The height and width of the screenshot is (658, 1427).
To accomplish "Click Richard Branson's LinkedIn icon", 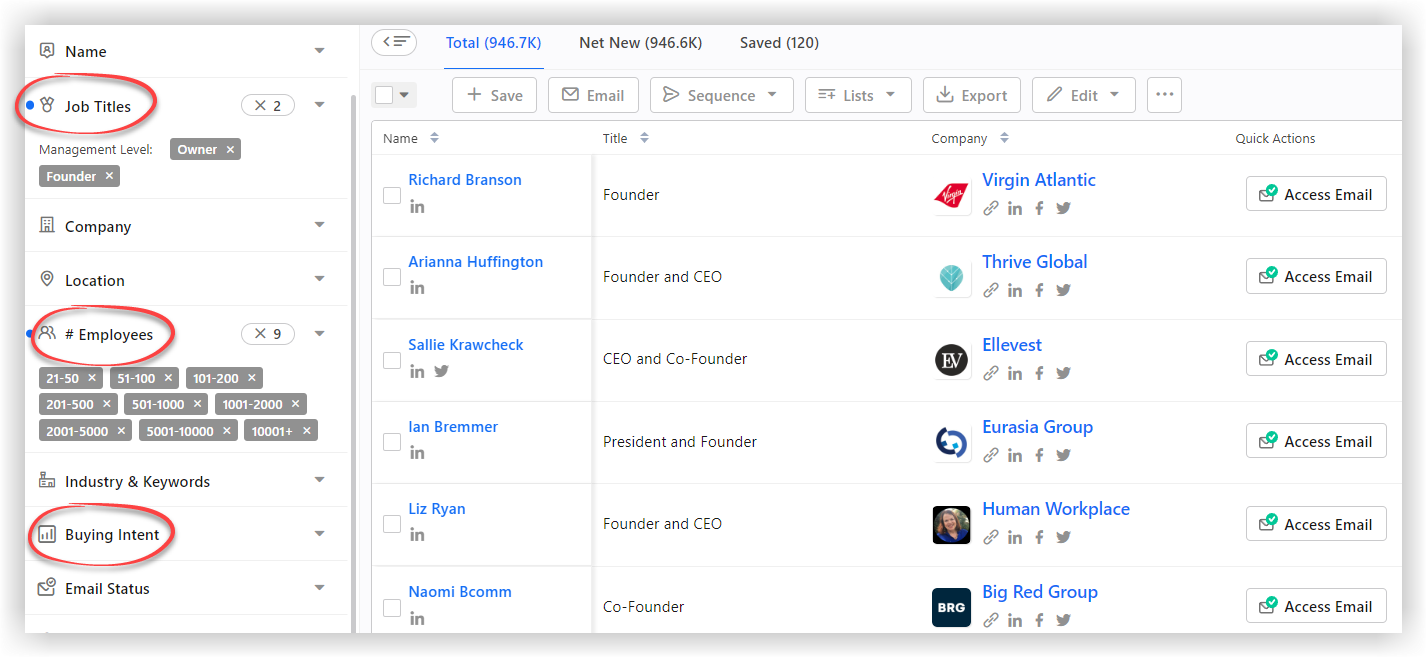I will point(417,206).
